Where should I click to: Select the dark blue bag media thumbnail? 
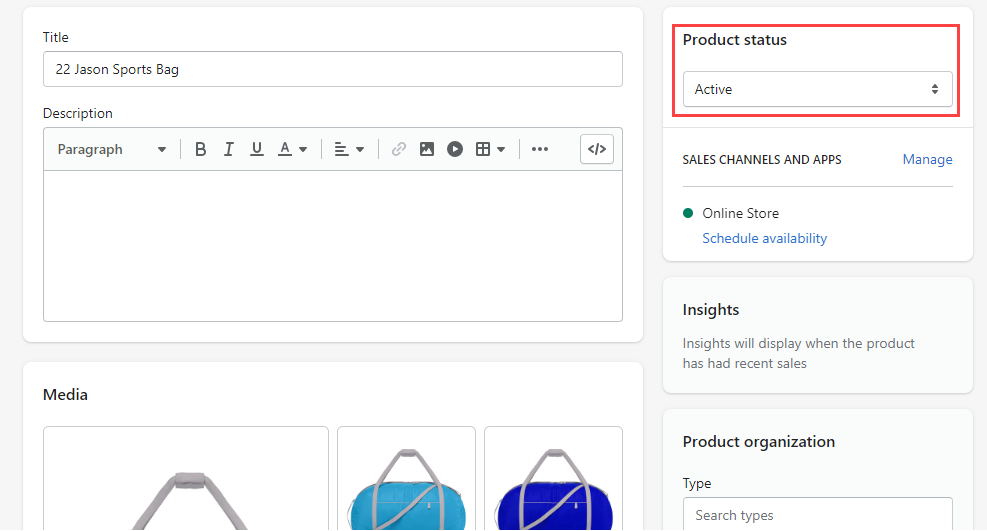coord(553,480)
